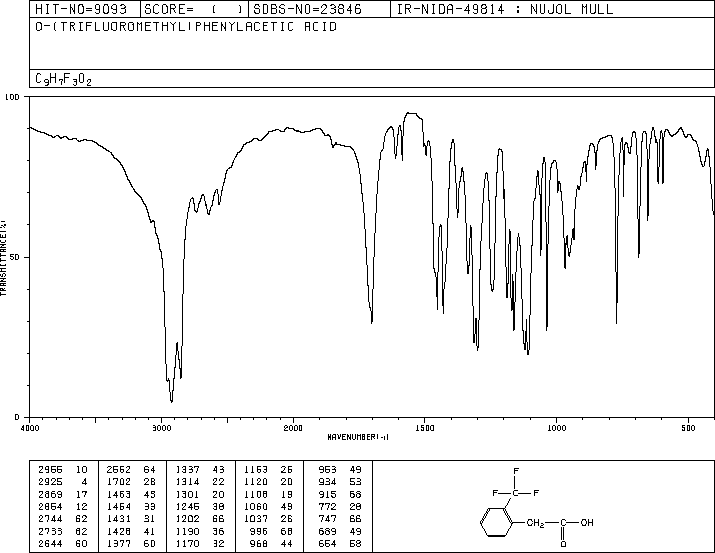Click the 1702 peak entry in table
Screen dimensions: 715x553
click(131, 482)
